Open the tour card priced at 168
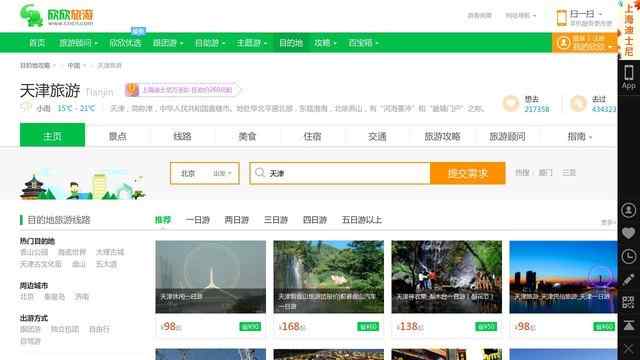 tap(329, 289)
